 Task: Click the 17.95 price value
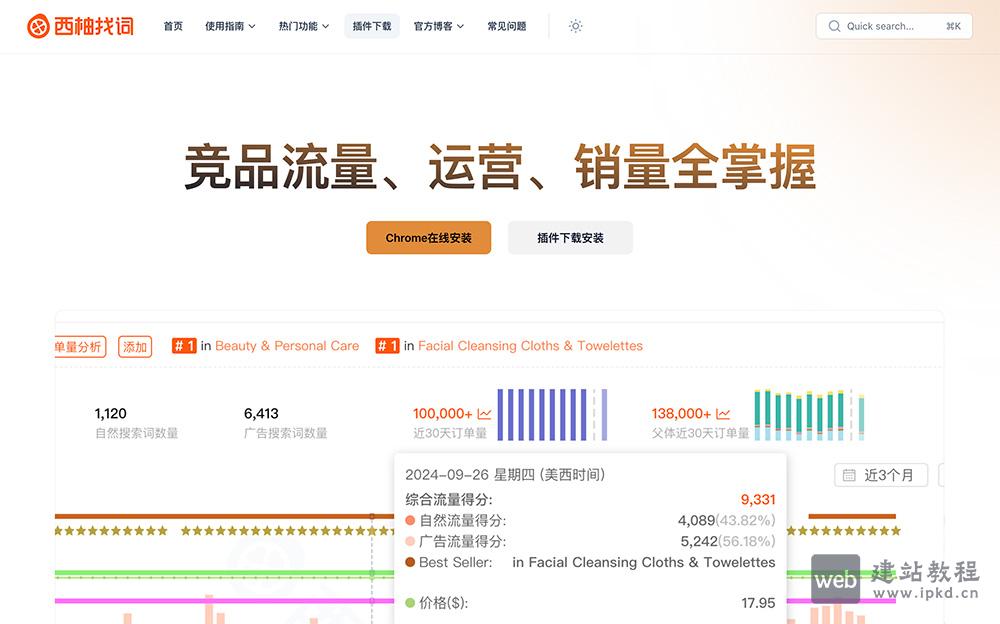tap(758, 603)
